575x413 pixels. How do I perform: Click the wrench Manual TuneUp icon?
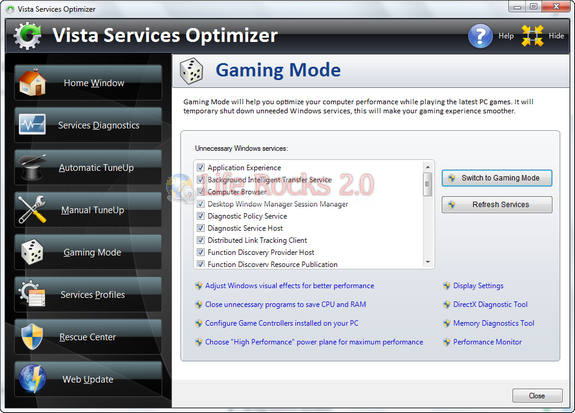pos(32,209)
